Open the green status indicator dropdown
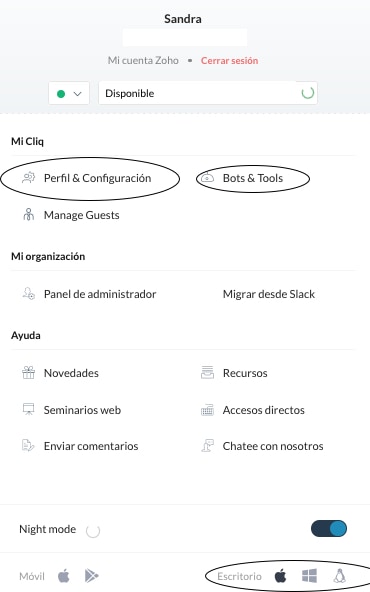 [69, 93]
